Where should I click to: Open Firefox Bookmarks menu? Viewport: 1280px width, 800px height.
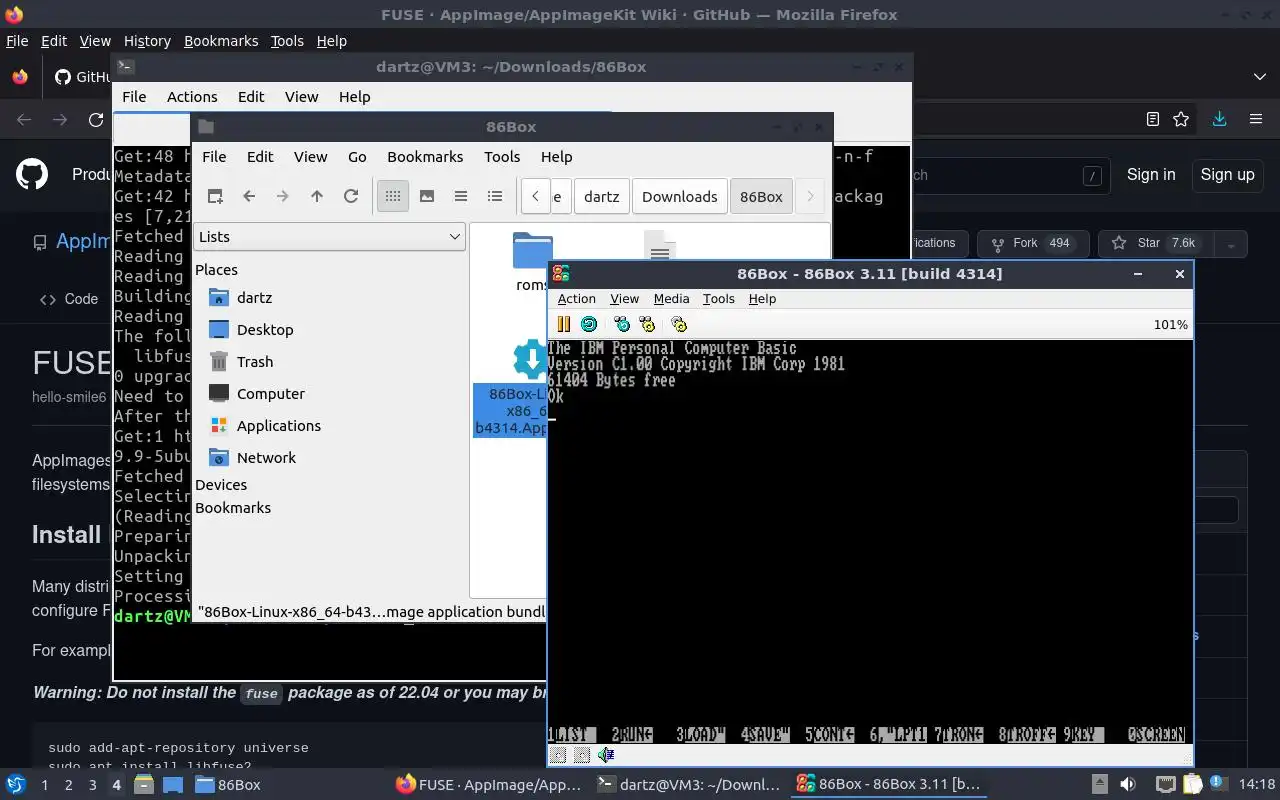point(221,41)
